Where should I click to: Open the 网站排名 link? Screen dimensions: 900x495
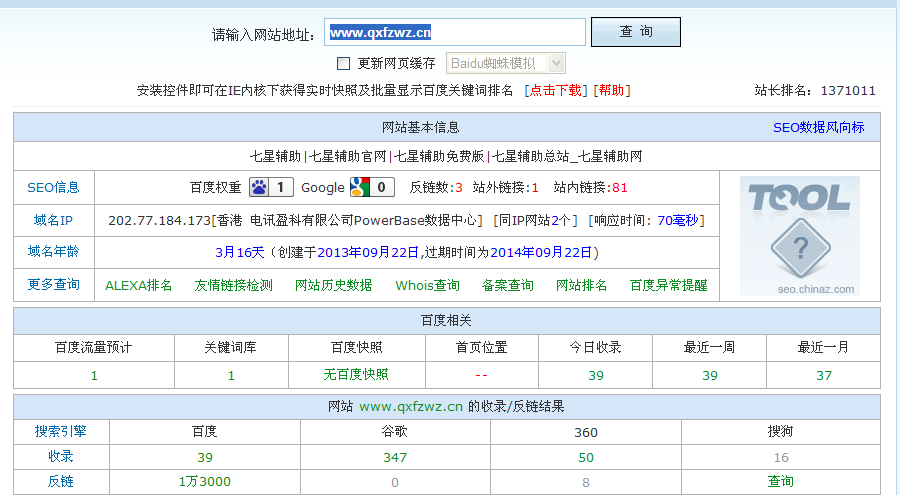(581, 285)
